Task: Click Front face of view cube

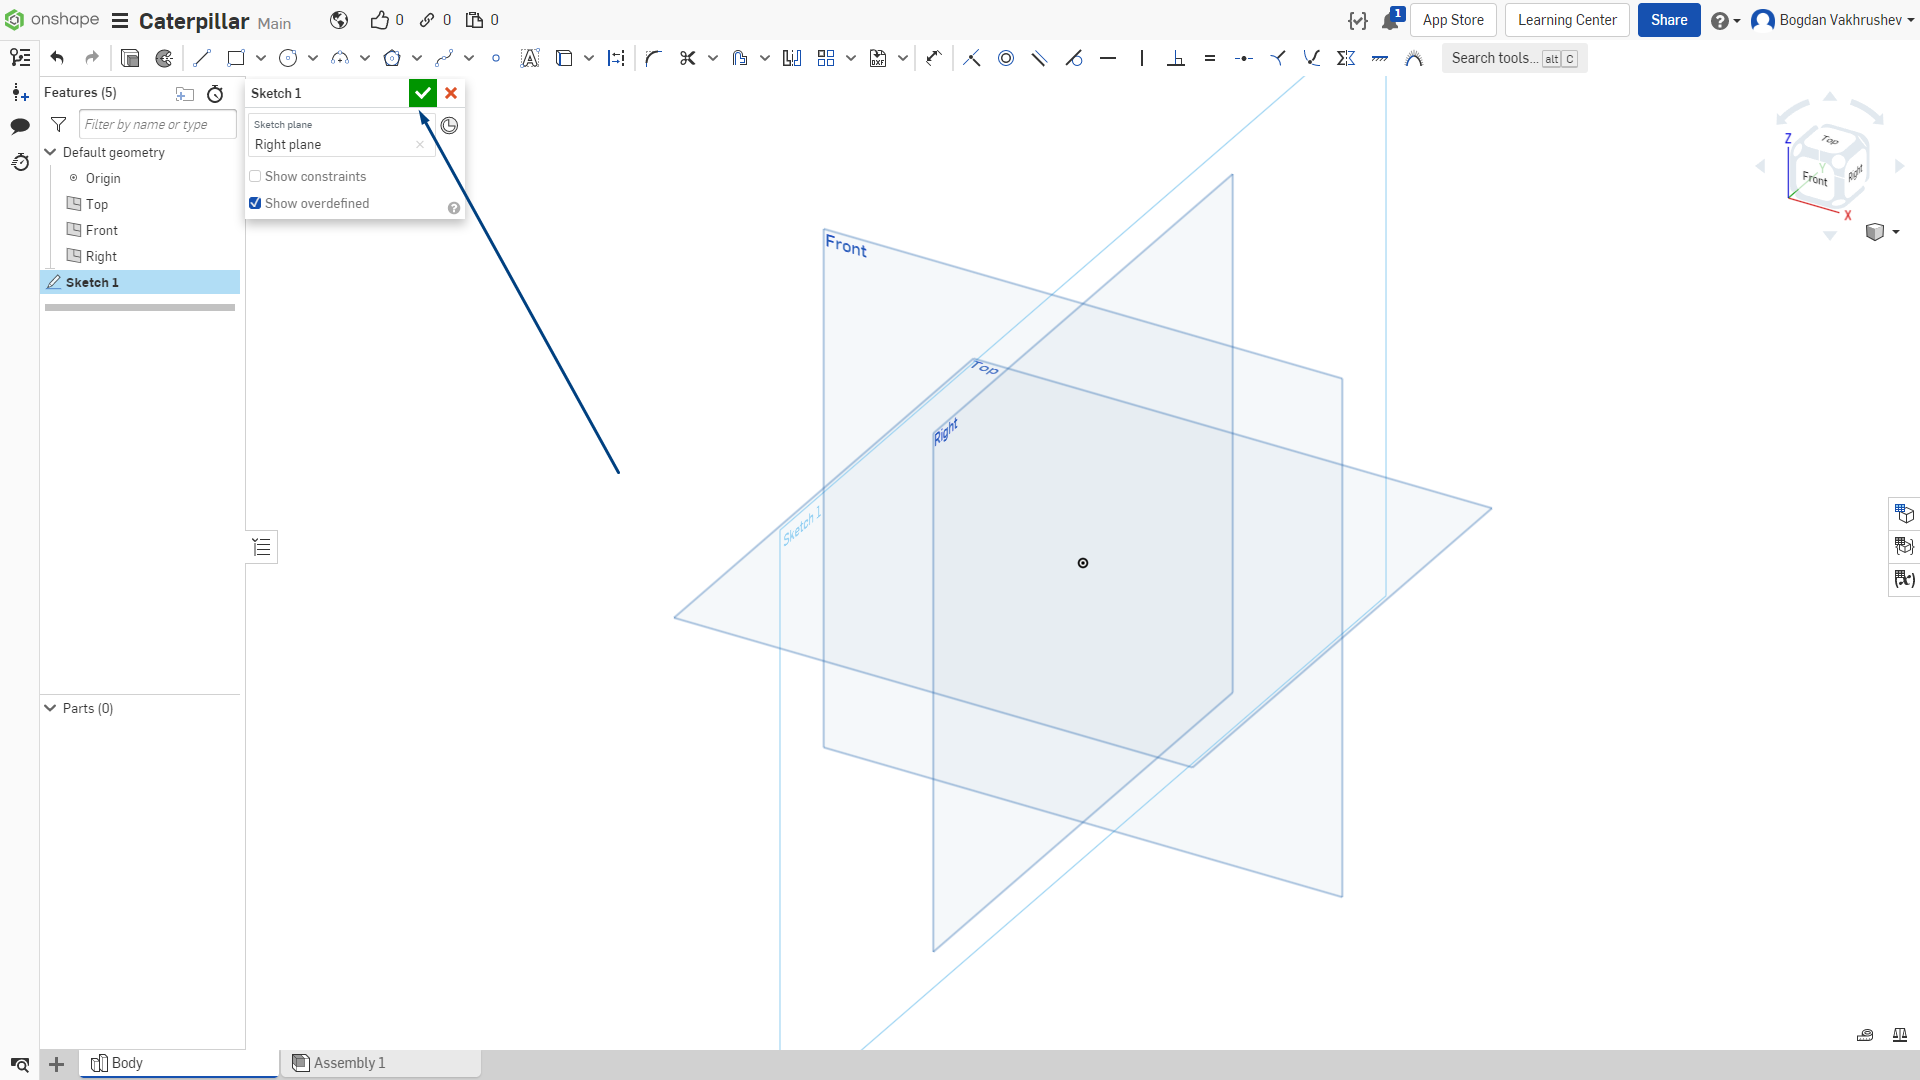Action: [x=1814, y=178]
